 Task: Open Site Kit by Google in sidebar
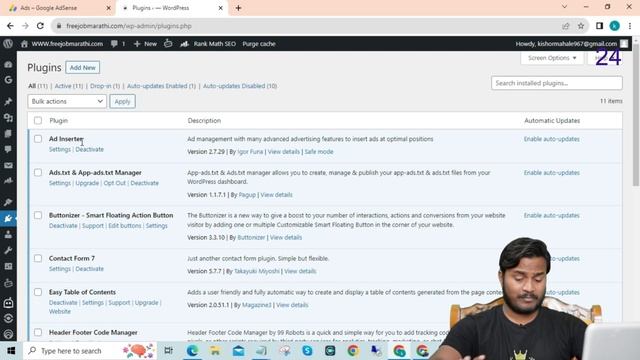tap(8, 80)
